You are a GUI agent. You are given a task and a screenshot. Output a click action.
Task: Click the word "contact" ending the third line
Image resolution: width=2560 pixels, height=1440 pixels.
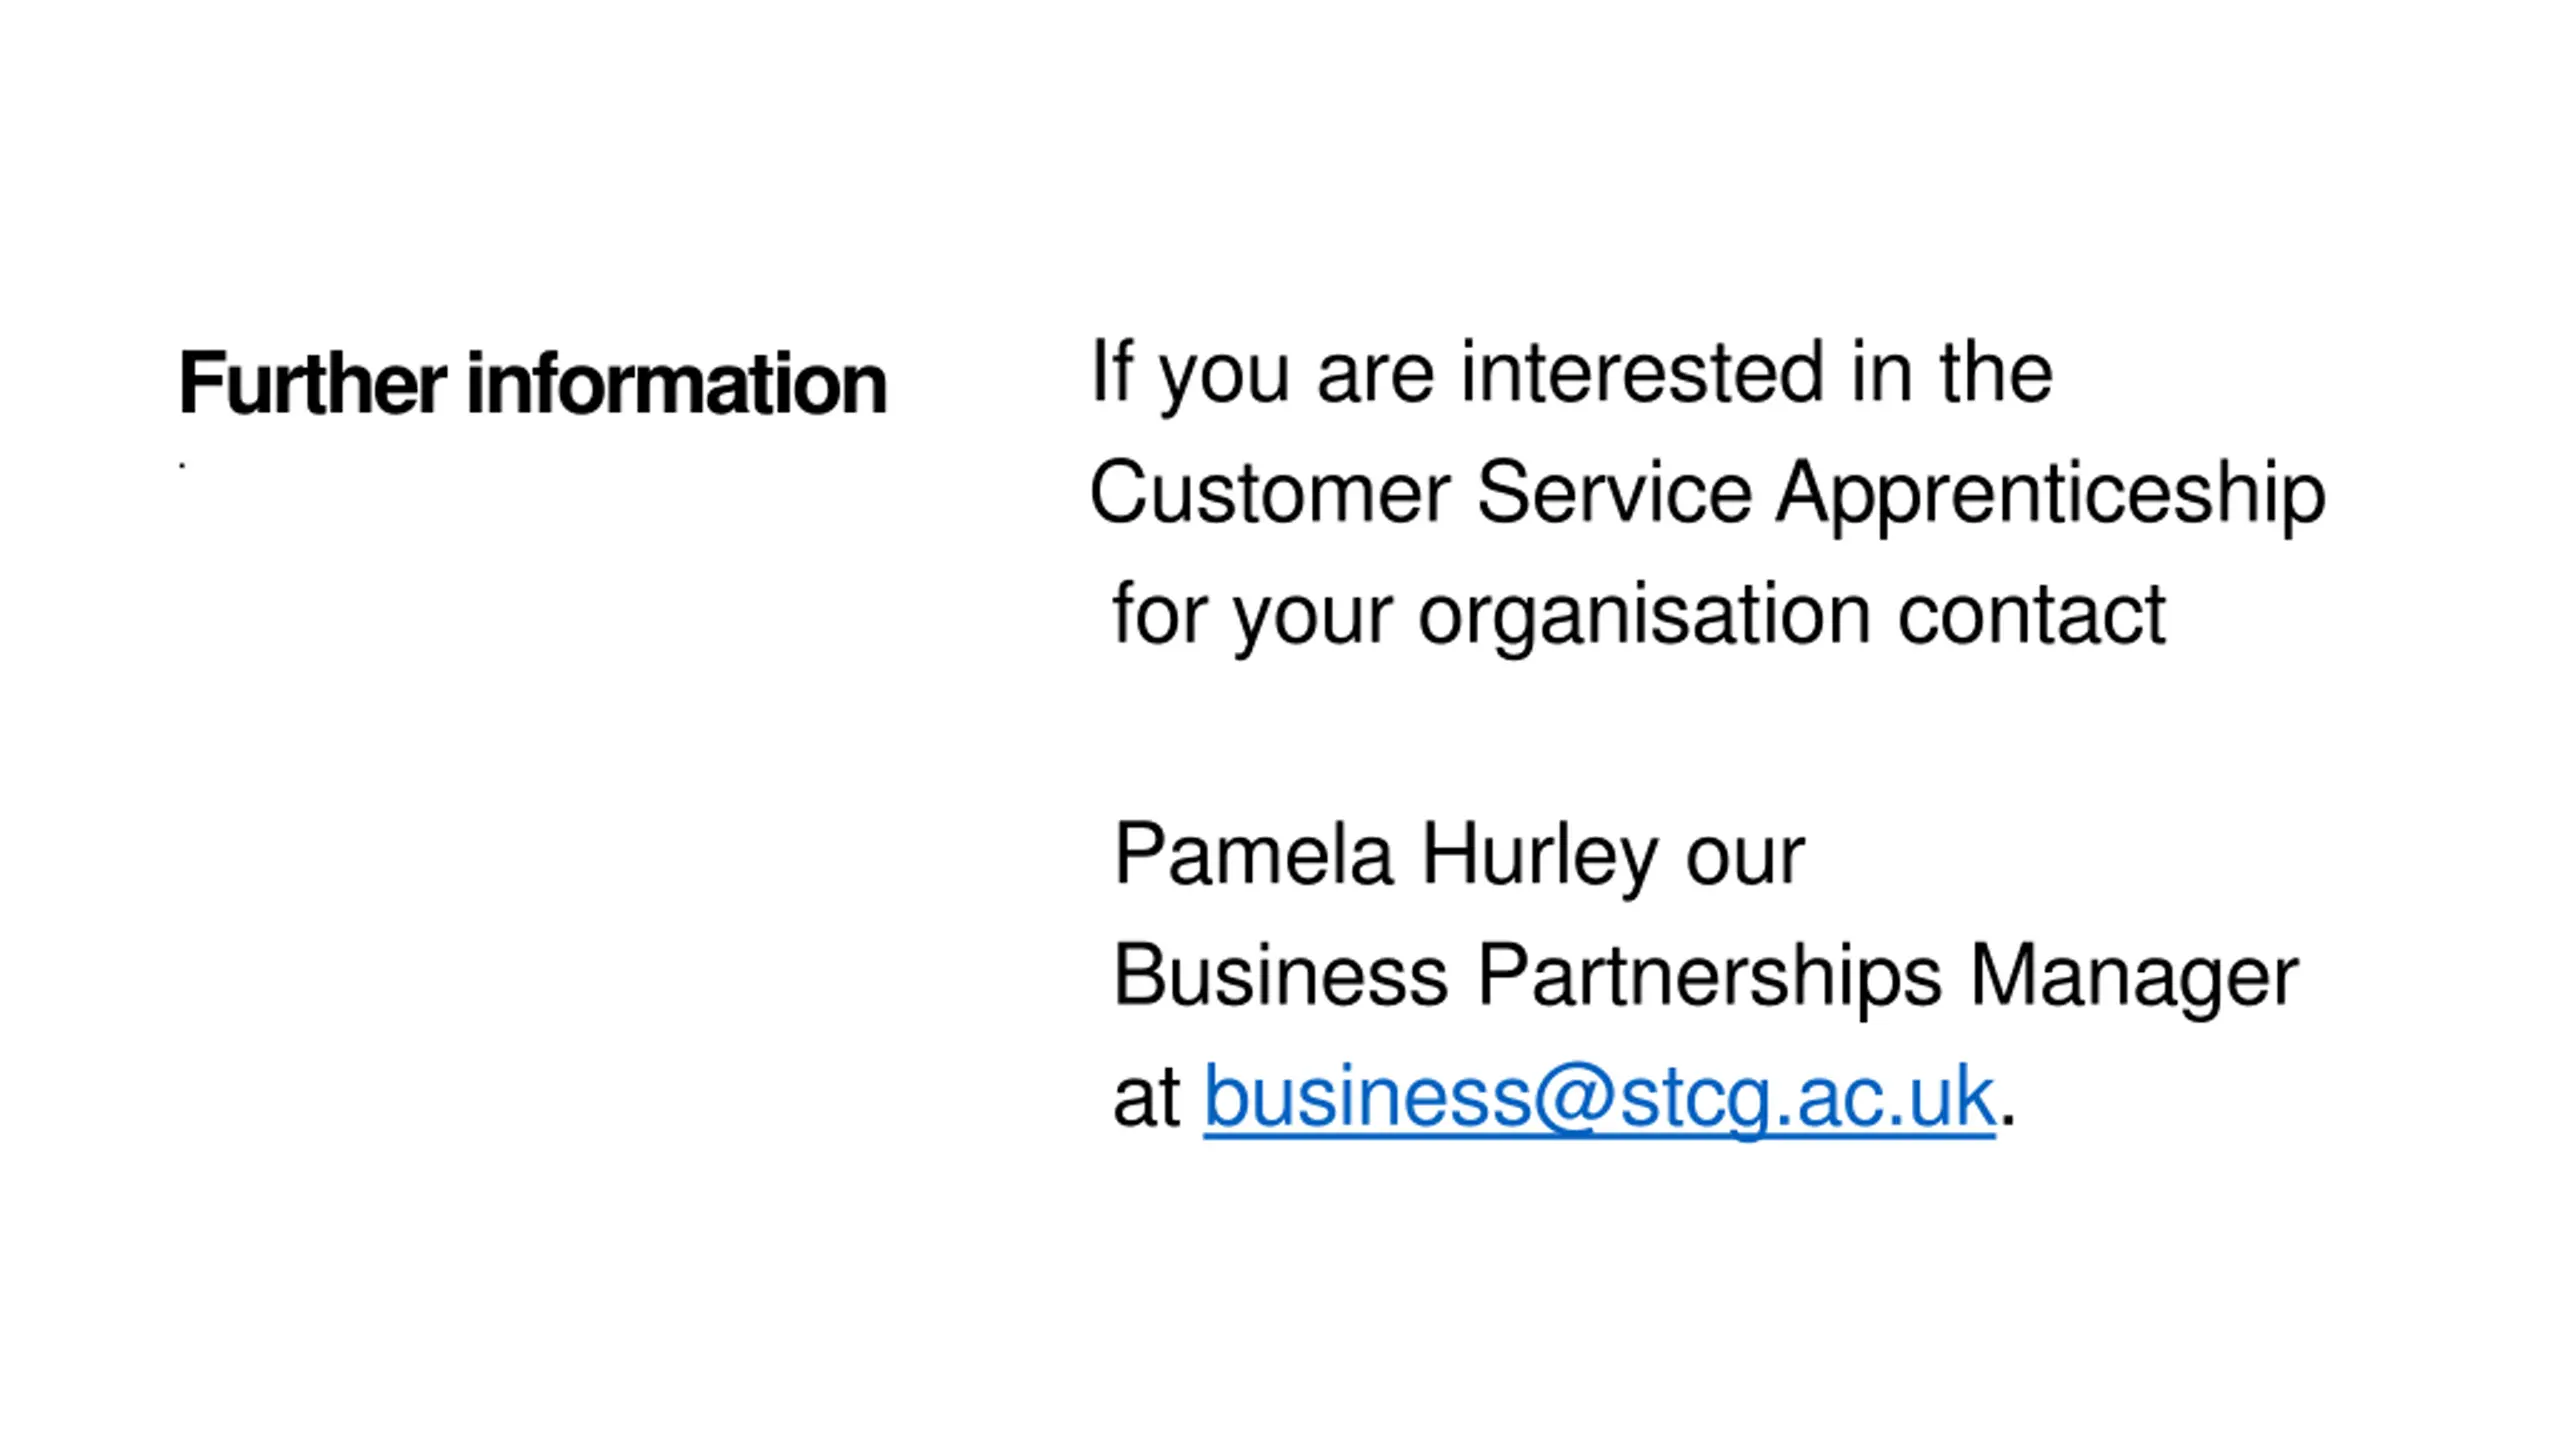(x=2031, y=614)
